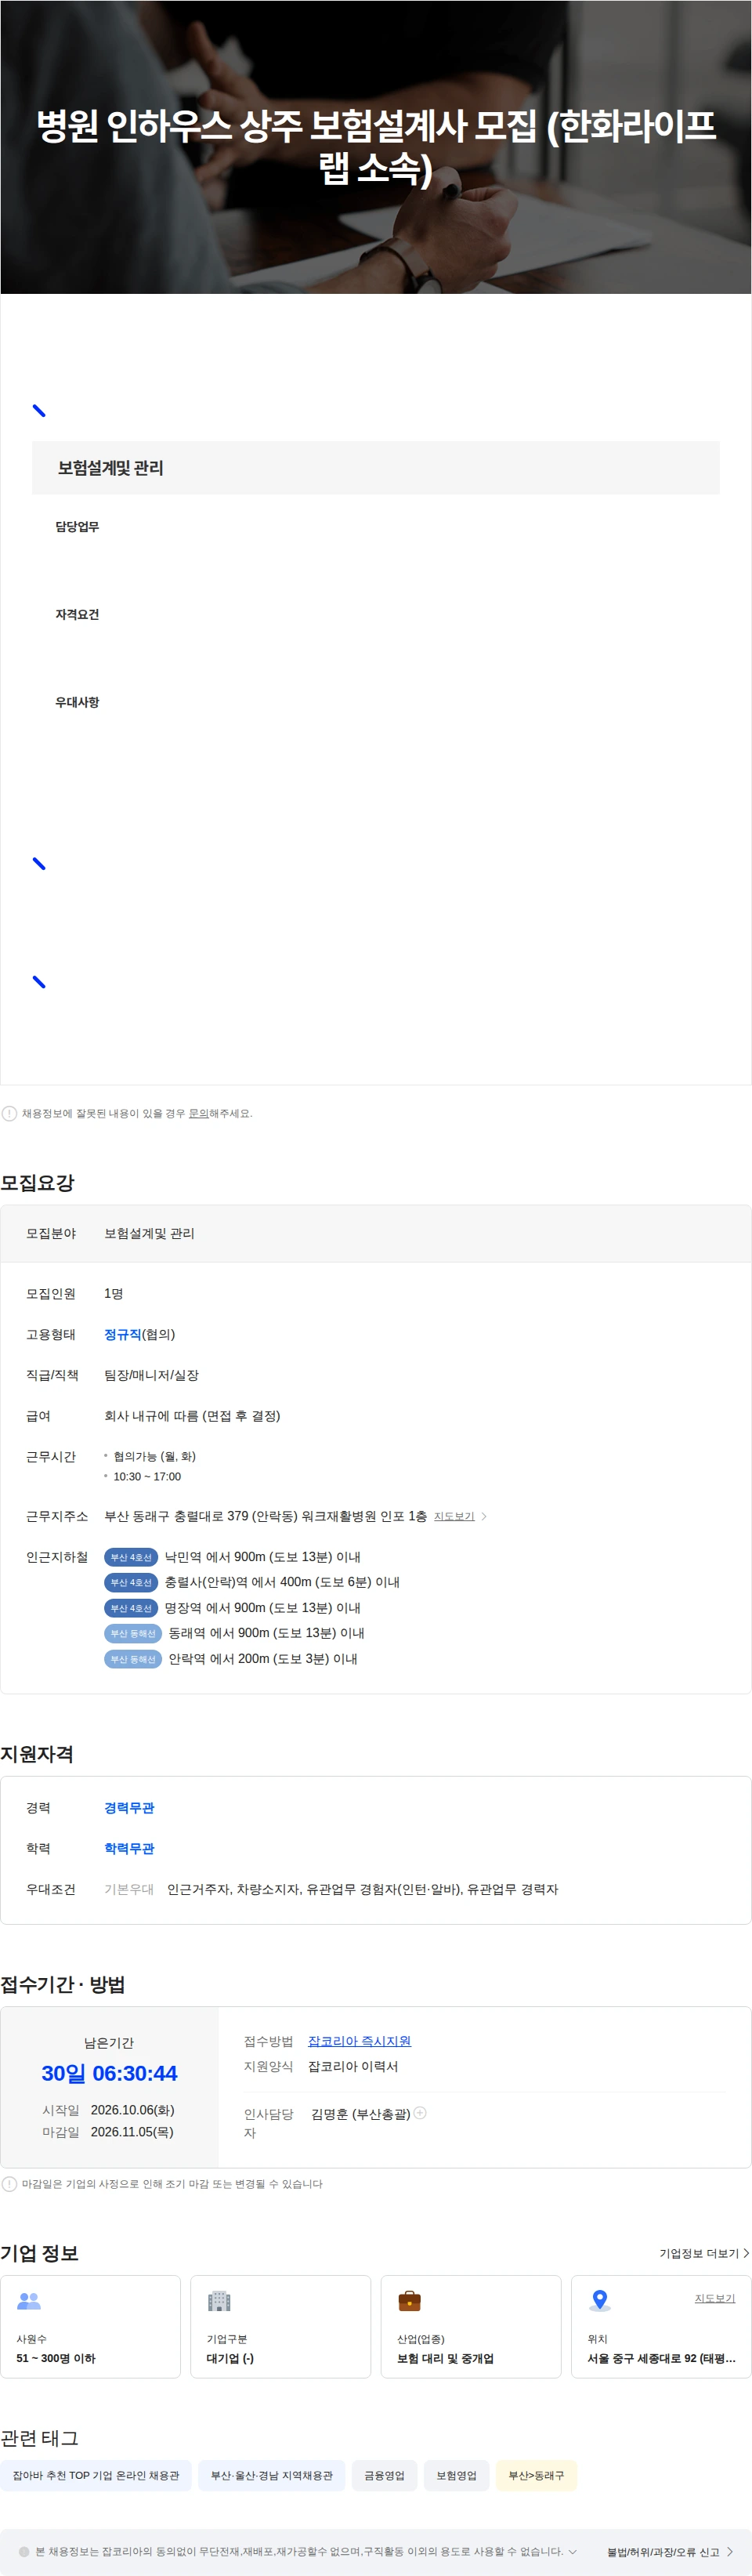The height and width of the screenshot is (2576, 752).
Task: Click the 51 ~ 300명 이하 value
Action: tap(56, 2358)
